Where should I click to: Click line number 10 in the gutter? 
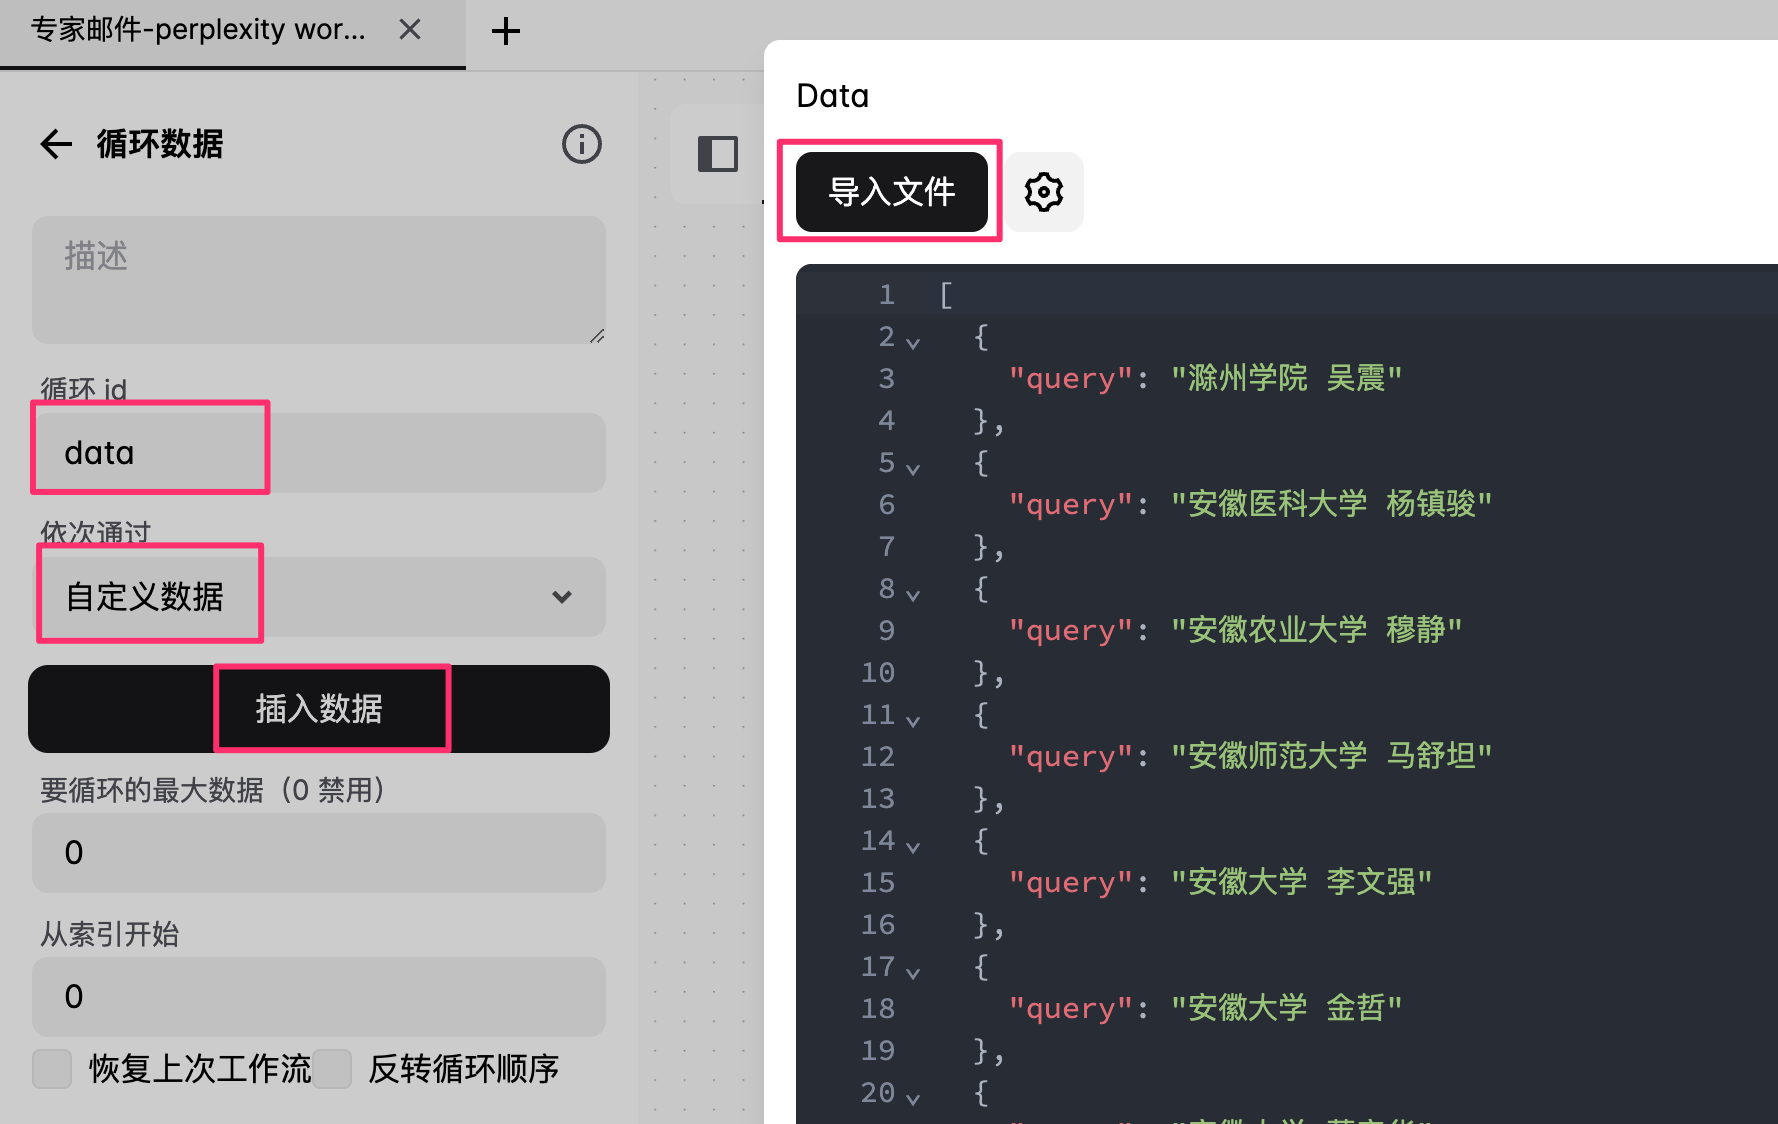(878, 672)
